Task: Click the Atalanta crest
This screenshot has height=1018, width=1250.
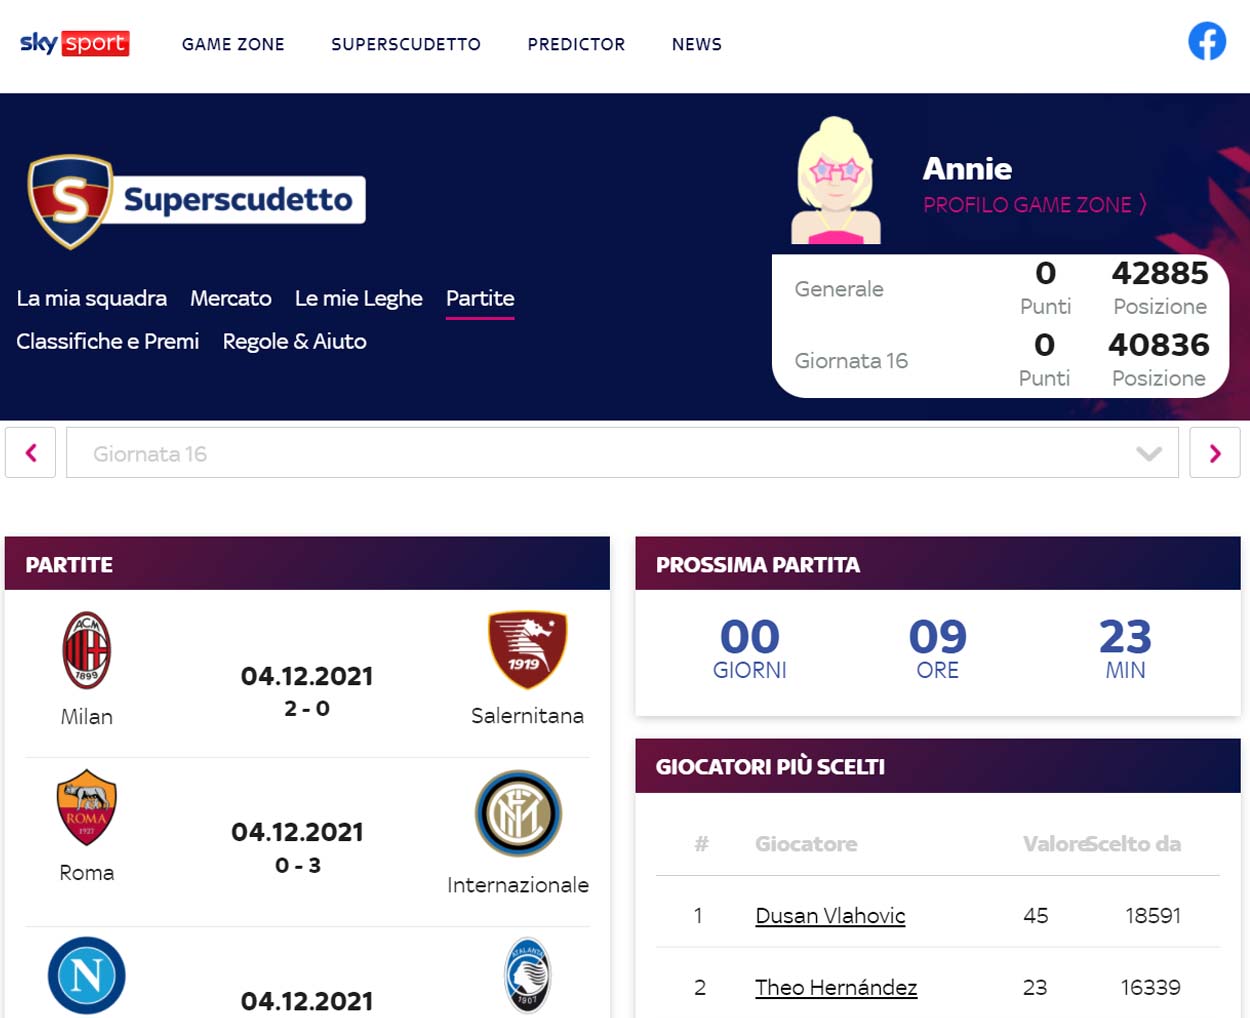Action: [x=527, y=975]
